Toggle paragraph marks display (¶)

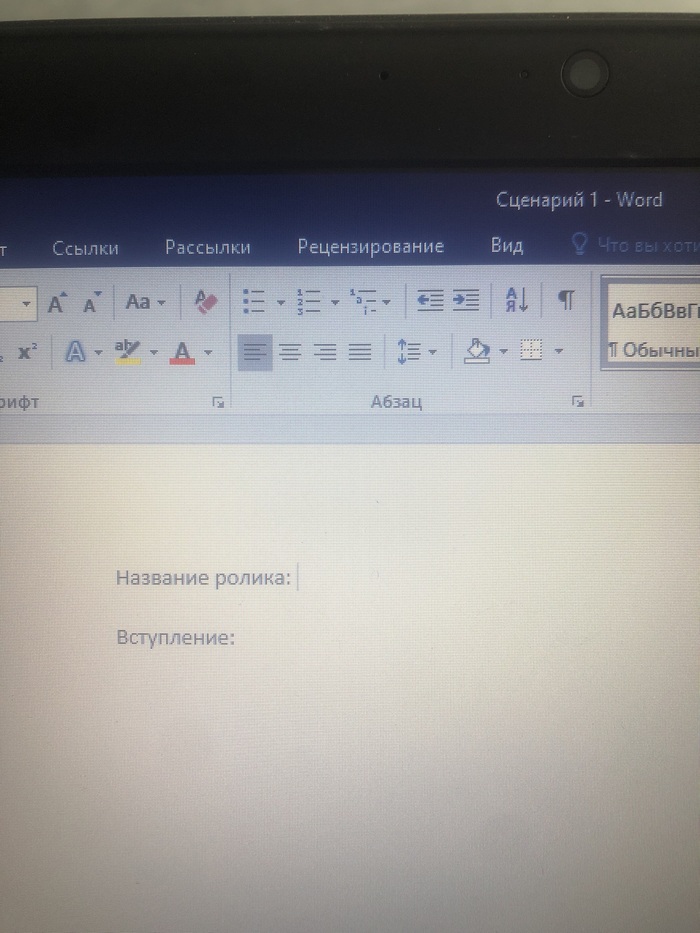pyautogui.click(x=566, y=299)
